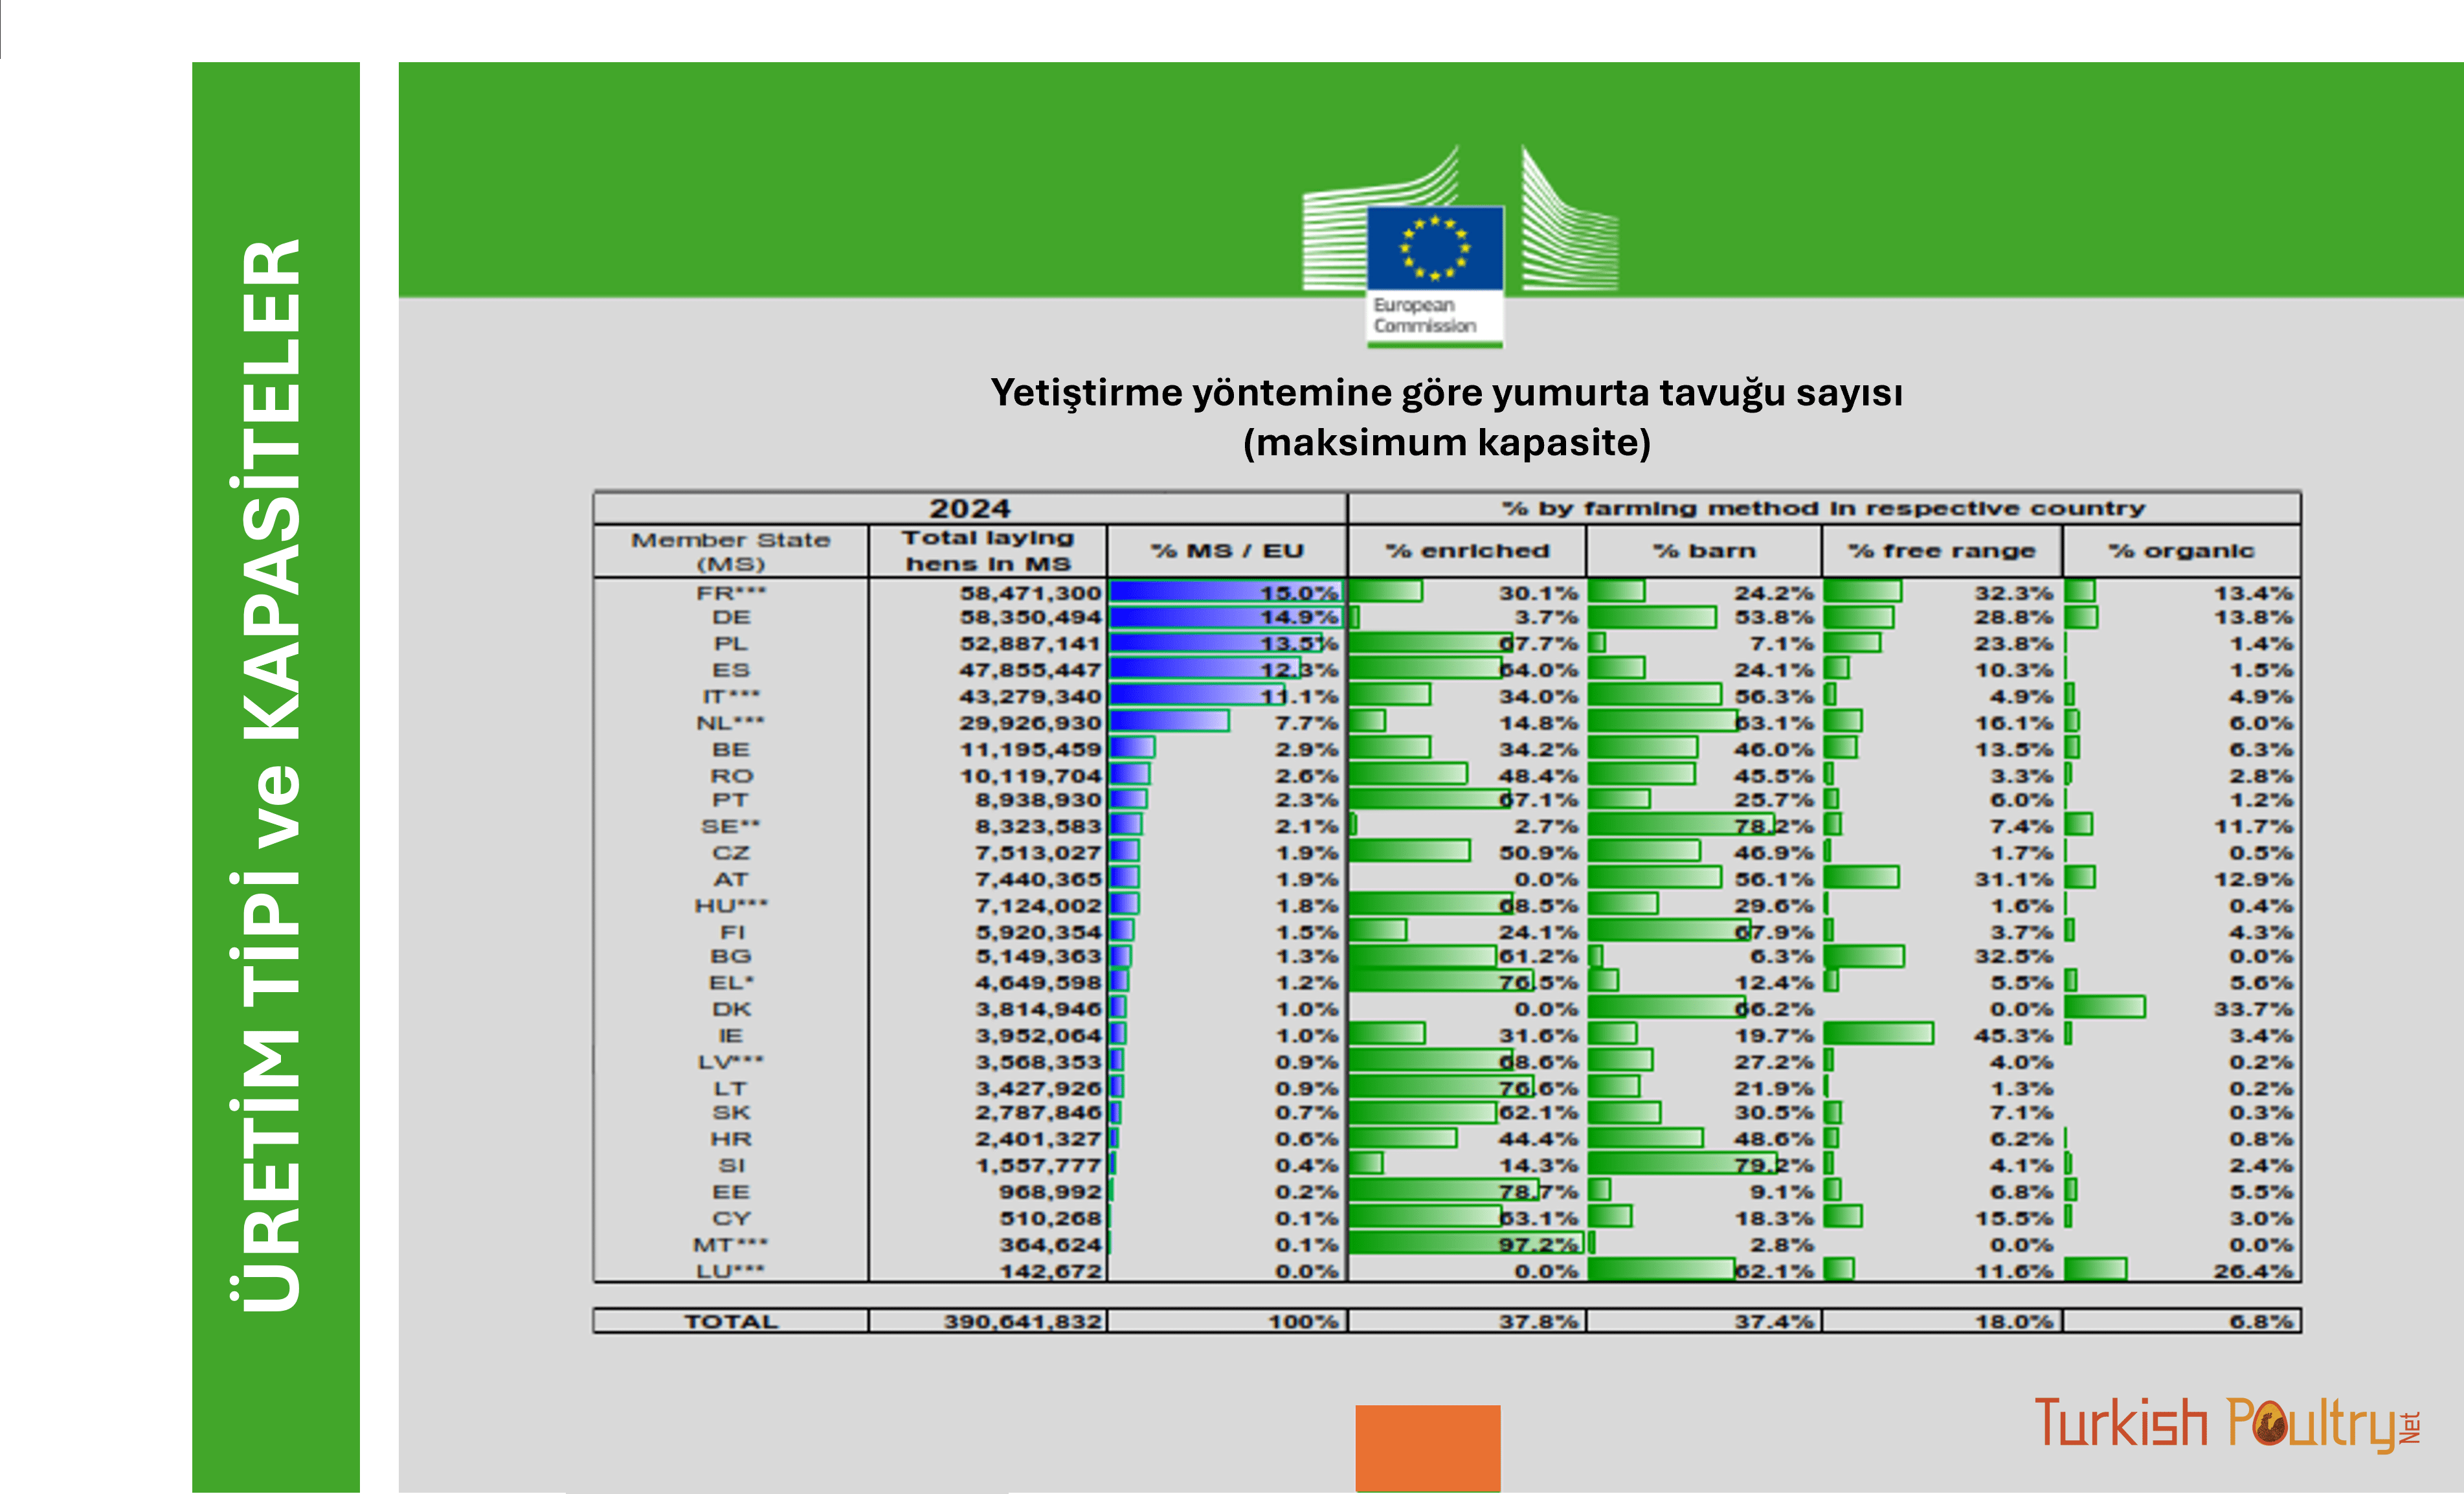The width and height of the screenshot is (2464, 1494).
Task: Click Netherlands' hen count '29,926,930'
Action: [x=1030, y=723]
